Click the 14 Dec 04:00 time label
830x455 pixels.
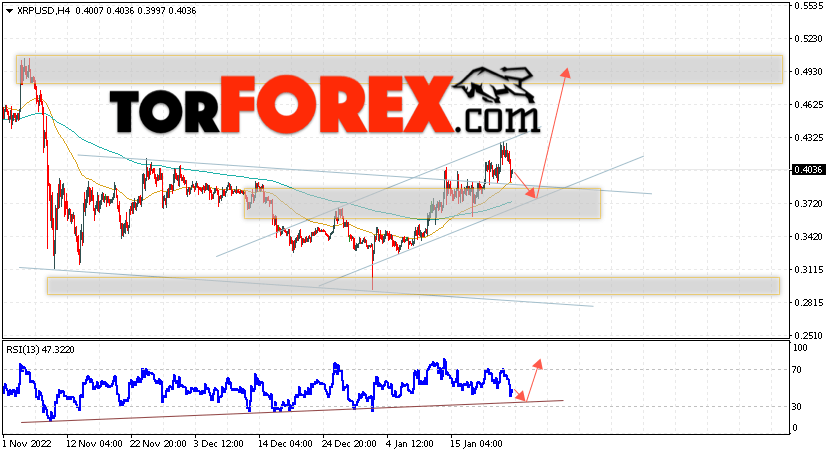pyautogui.click(x=286, y=443)
